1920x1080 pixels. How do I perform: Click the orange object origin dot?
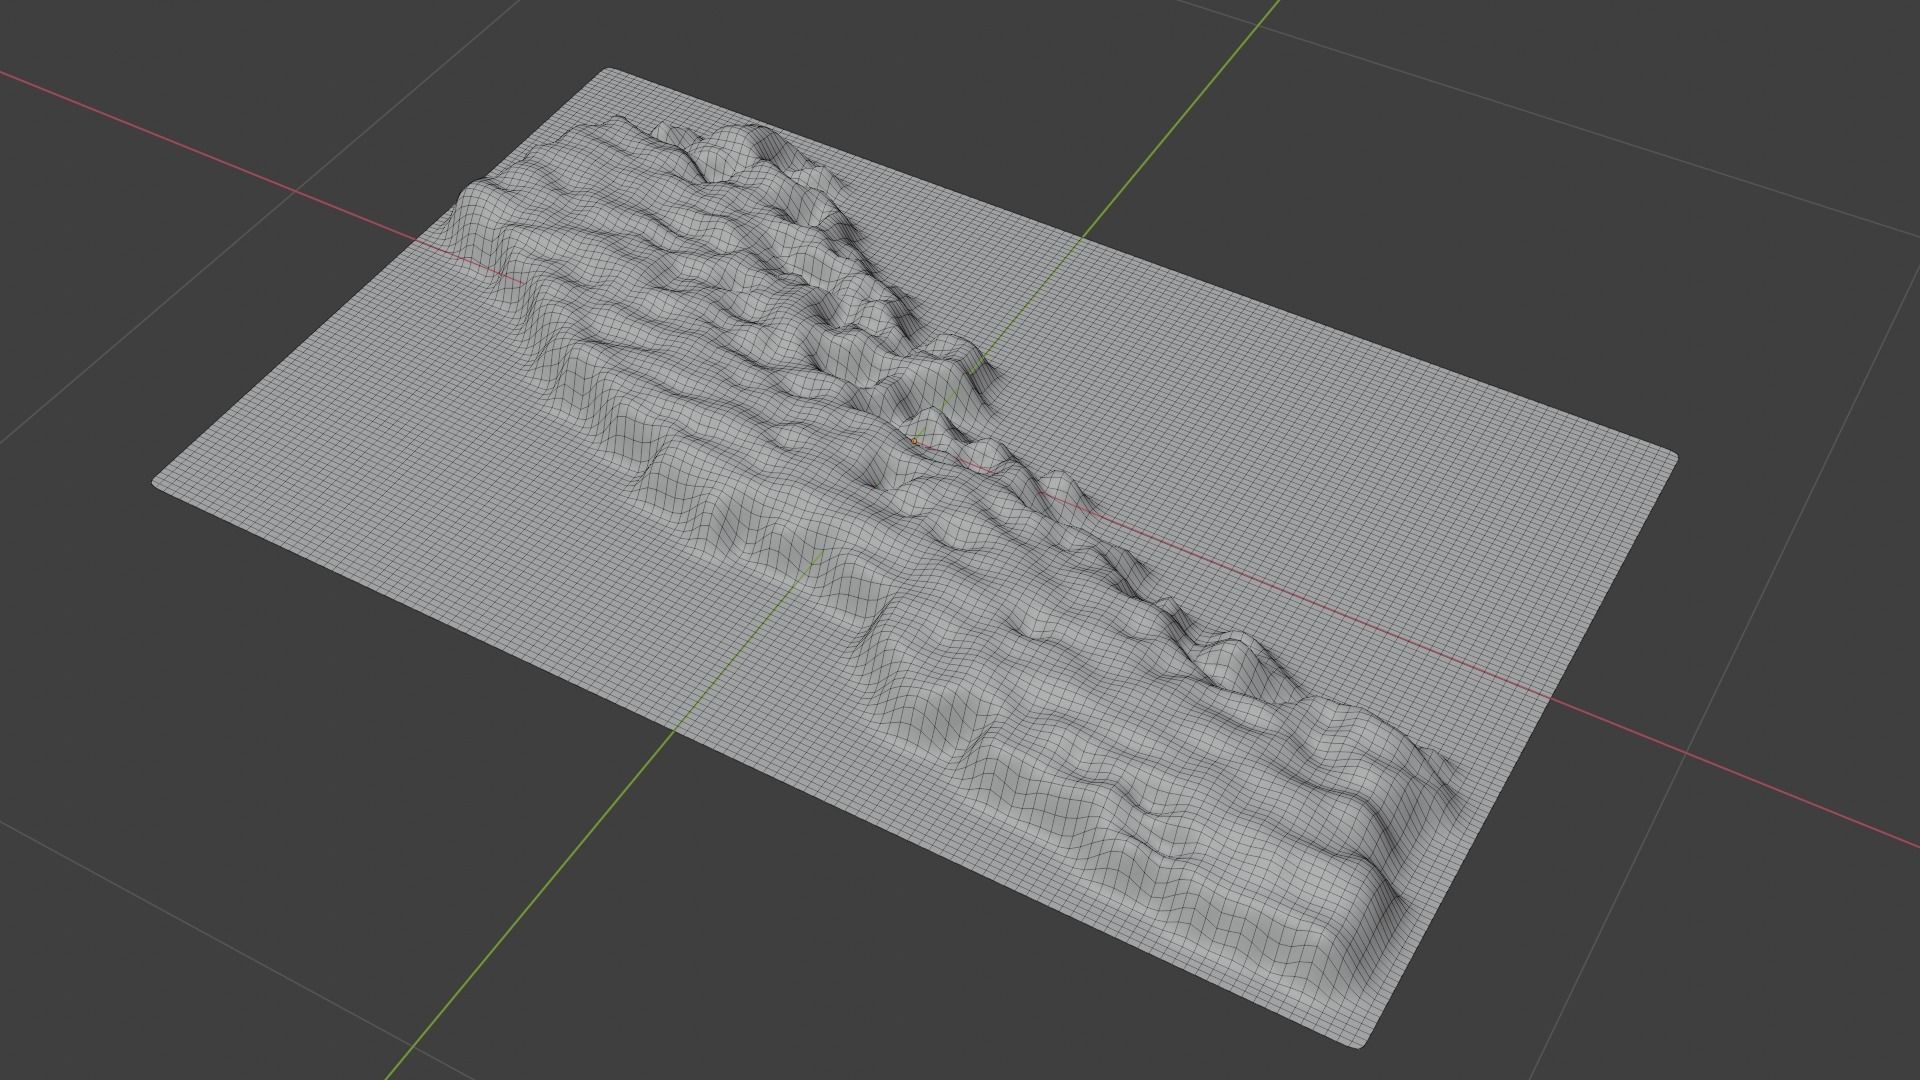[x=914, y=441]
